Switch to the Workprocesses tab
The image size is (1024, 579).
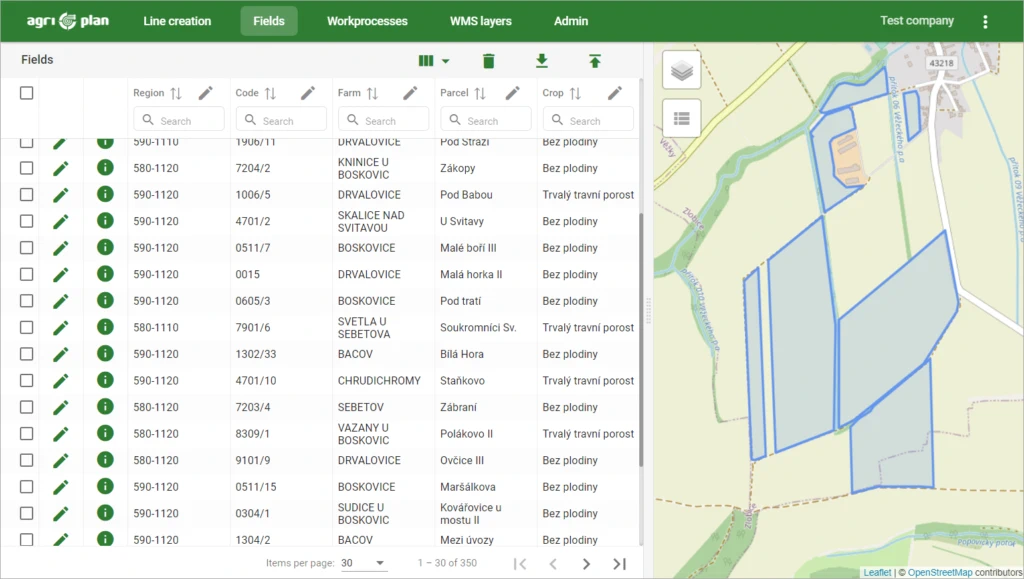(x=368, y=20)
